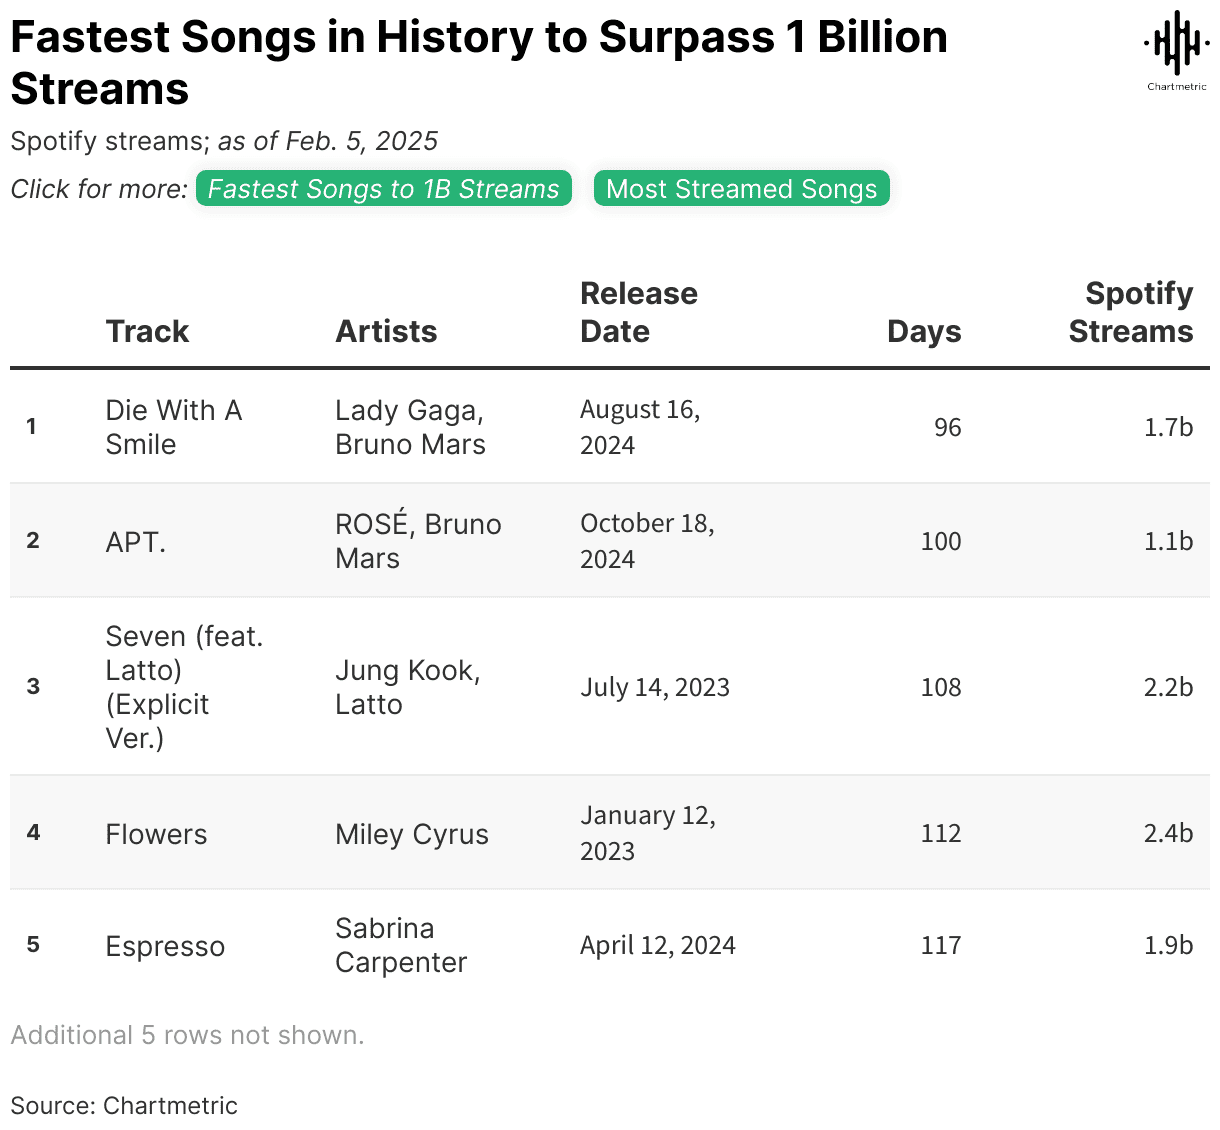The image size is (1220, 1130).
Task: Sort by Spotify Streams column
Action: coord(1131,312)
